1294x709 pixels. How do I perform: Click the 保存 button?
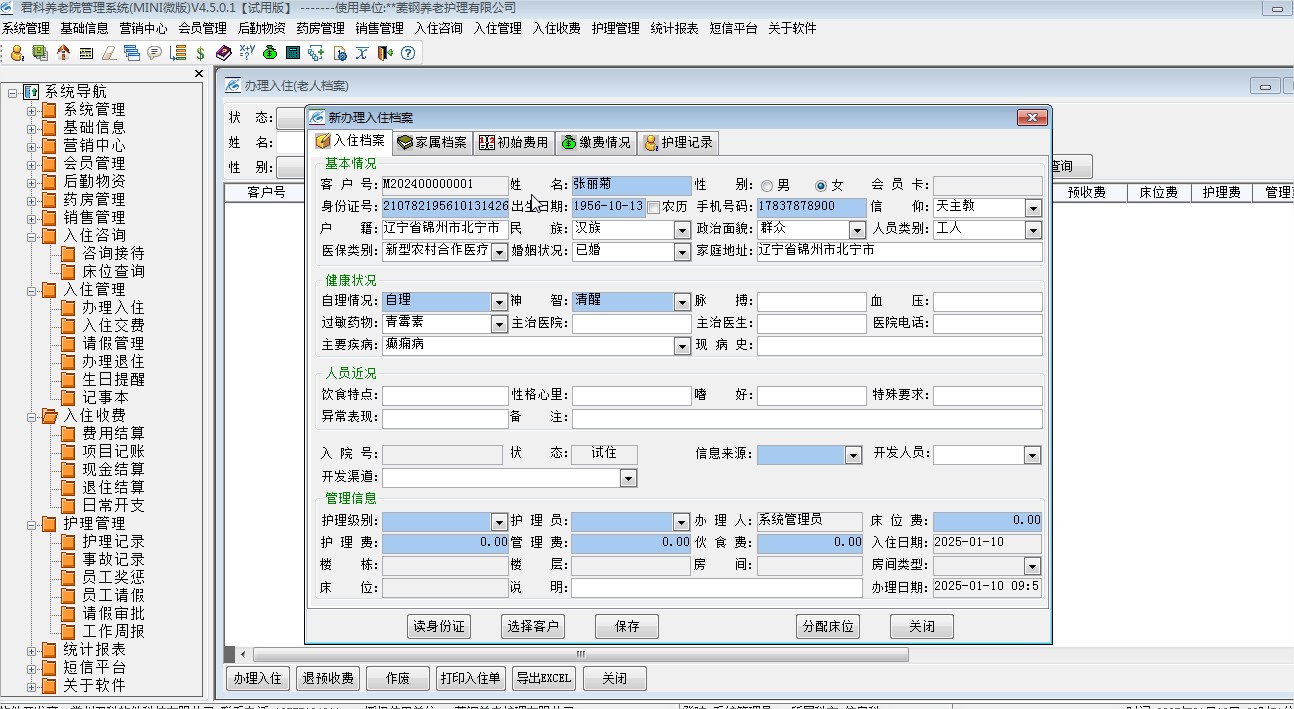click(x=627, y=626)
